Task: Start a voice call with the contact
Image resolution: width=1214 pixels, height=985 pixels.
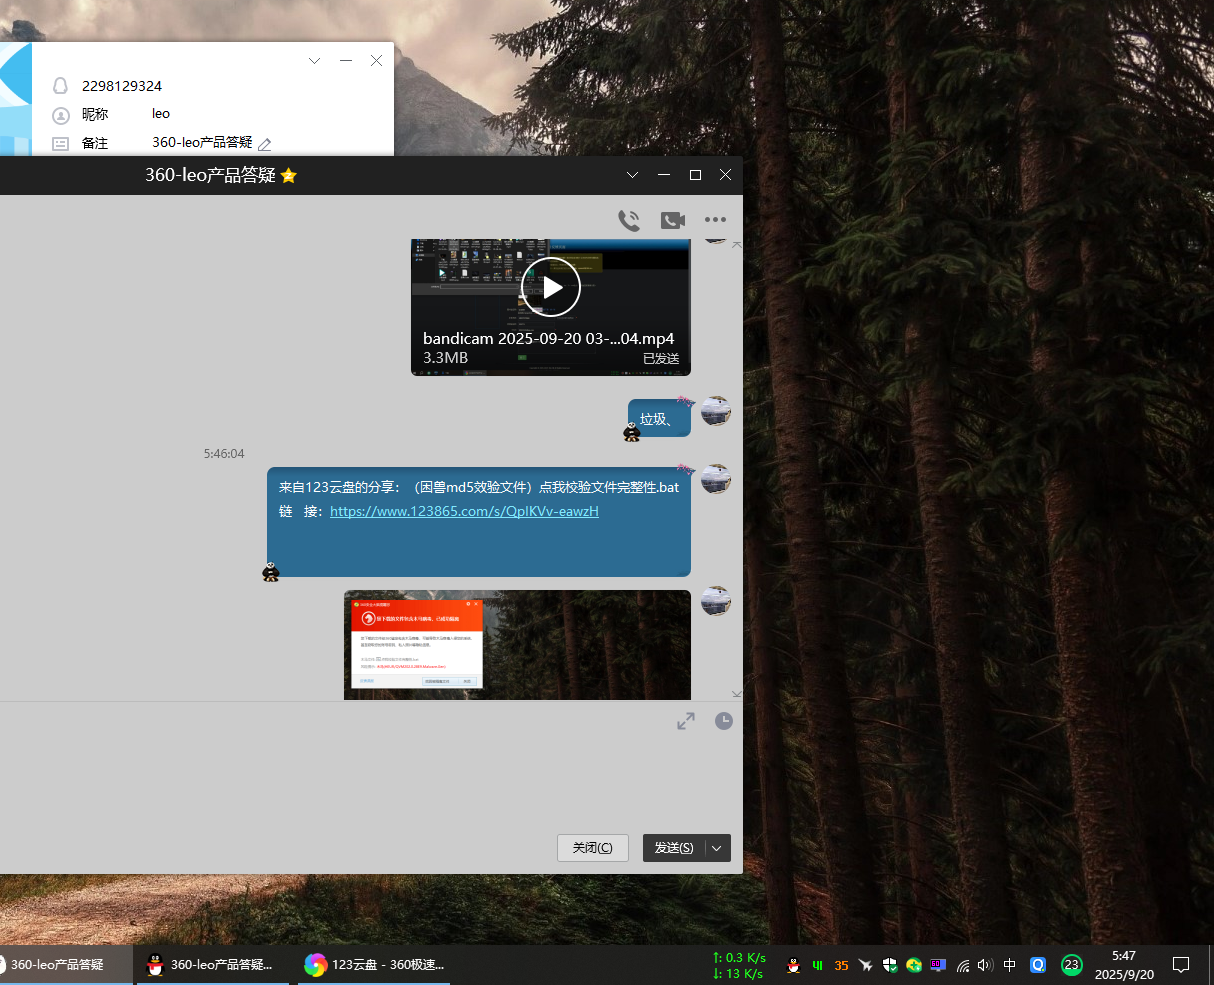Action: point(629,221)
